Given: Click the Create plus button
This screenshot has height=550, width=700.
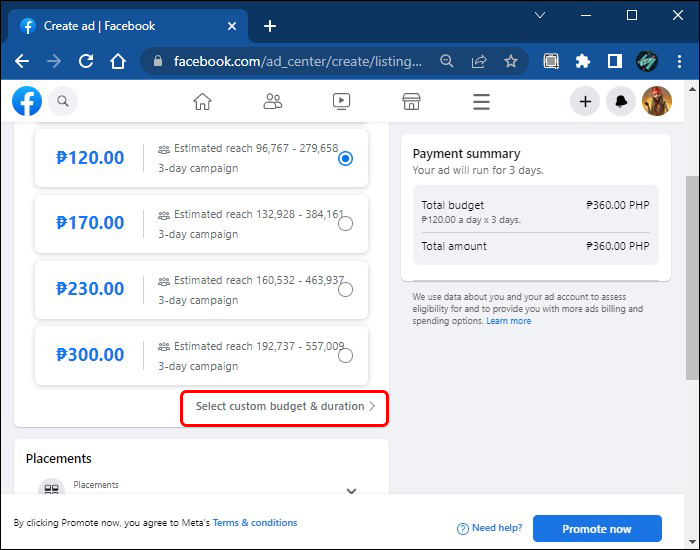Looking at the screenshot, I should [x=585, y=101].
